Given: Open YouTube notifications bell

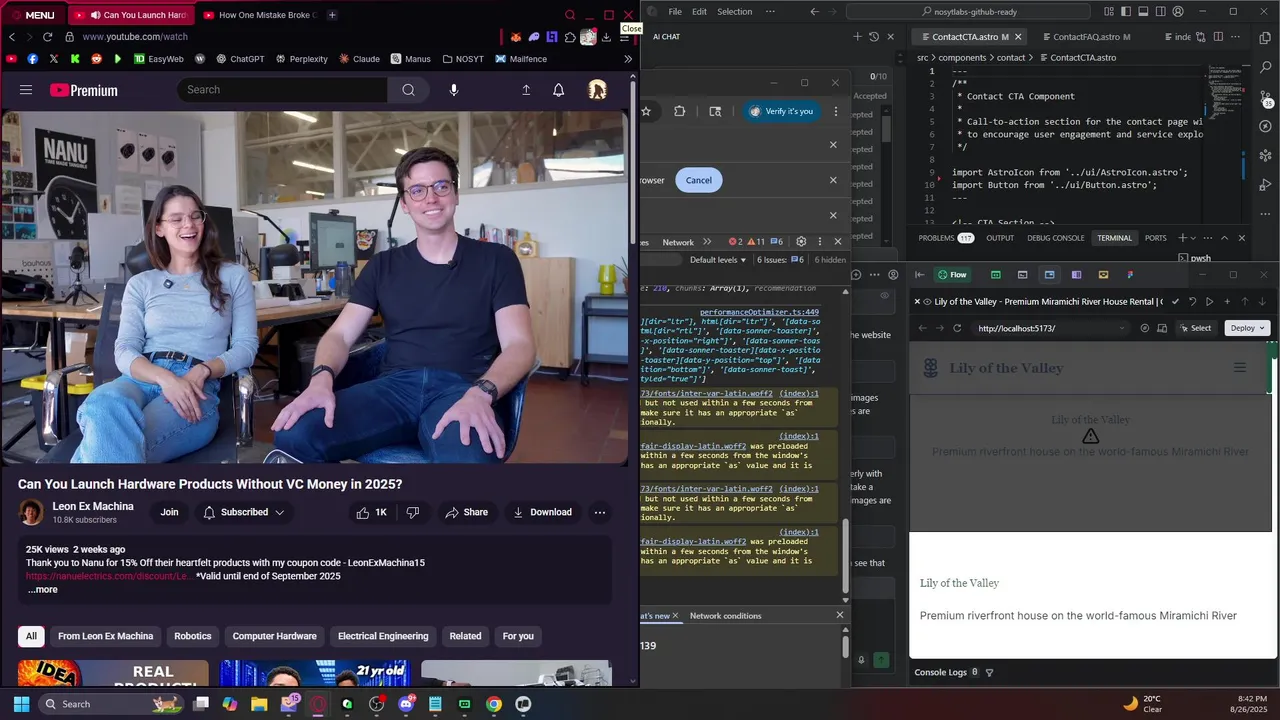Looking at the screenshot, I should click(559, 90).
